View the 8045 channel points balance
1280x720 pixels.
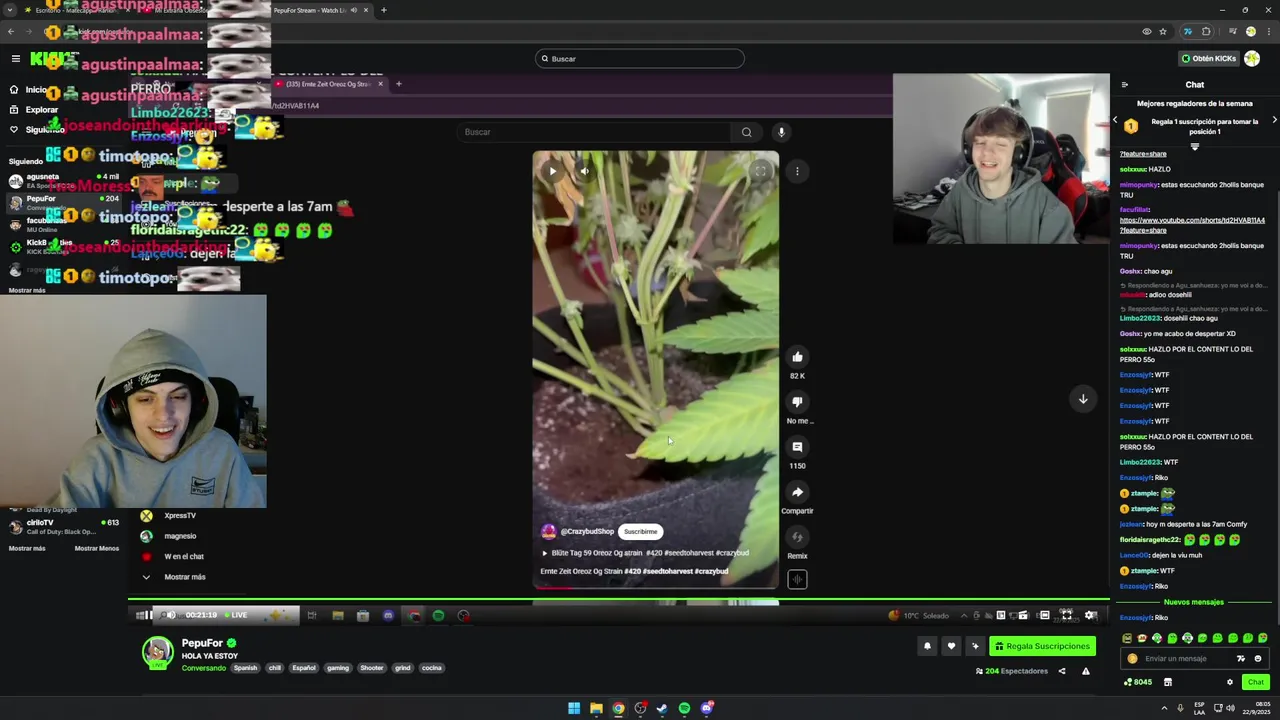pos(1138,682)
